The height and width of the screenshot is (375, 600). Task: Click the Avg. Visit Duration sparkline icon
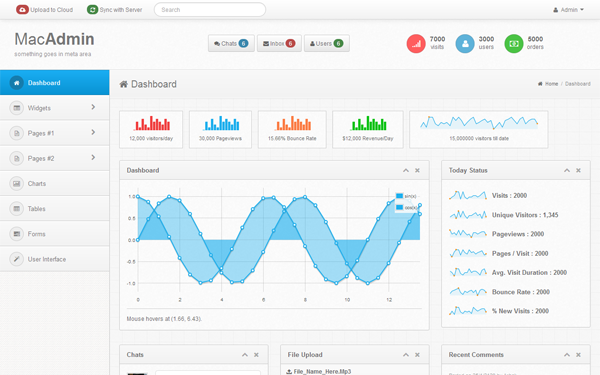coord(468,272)
